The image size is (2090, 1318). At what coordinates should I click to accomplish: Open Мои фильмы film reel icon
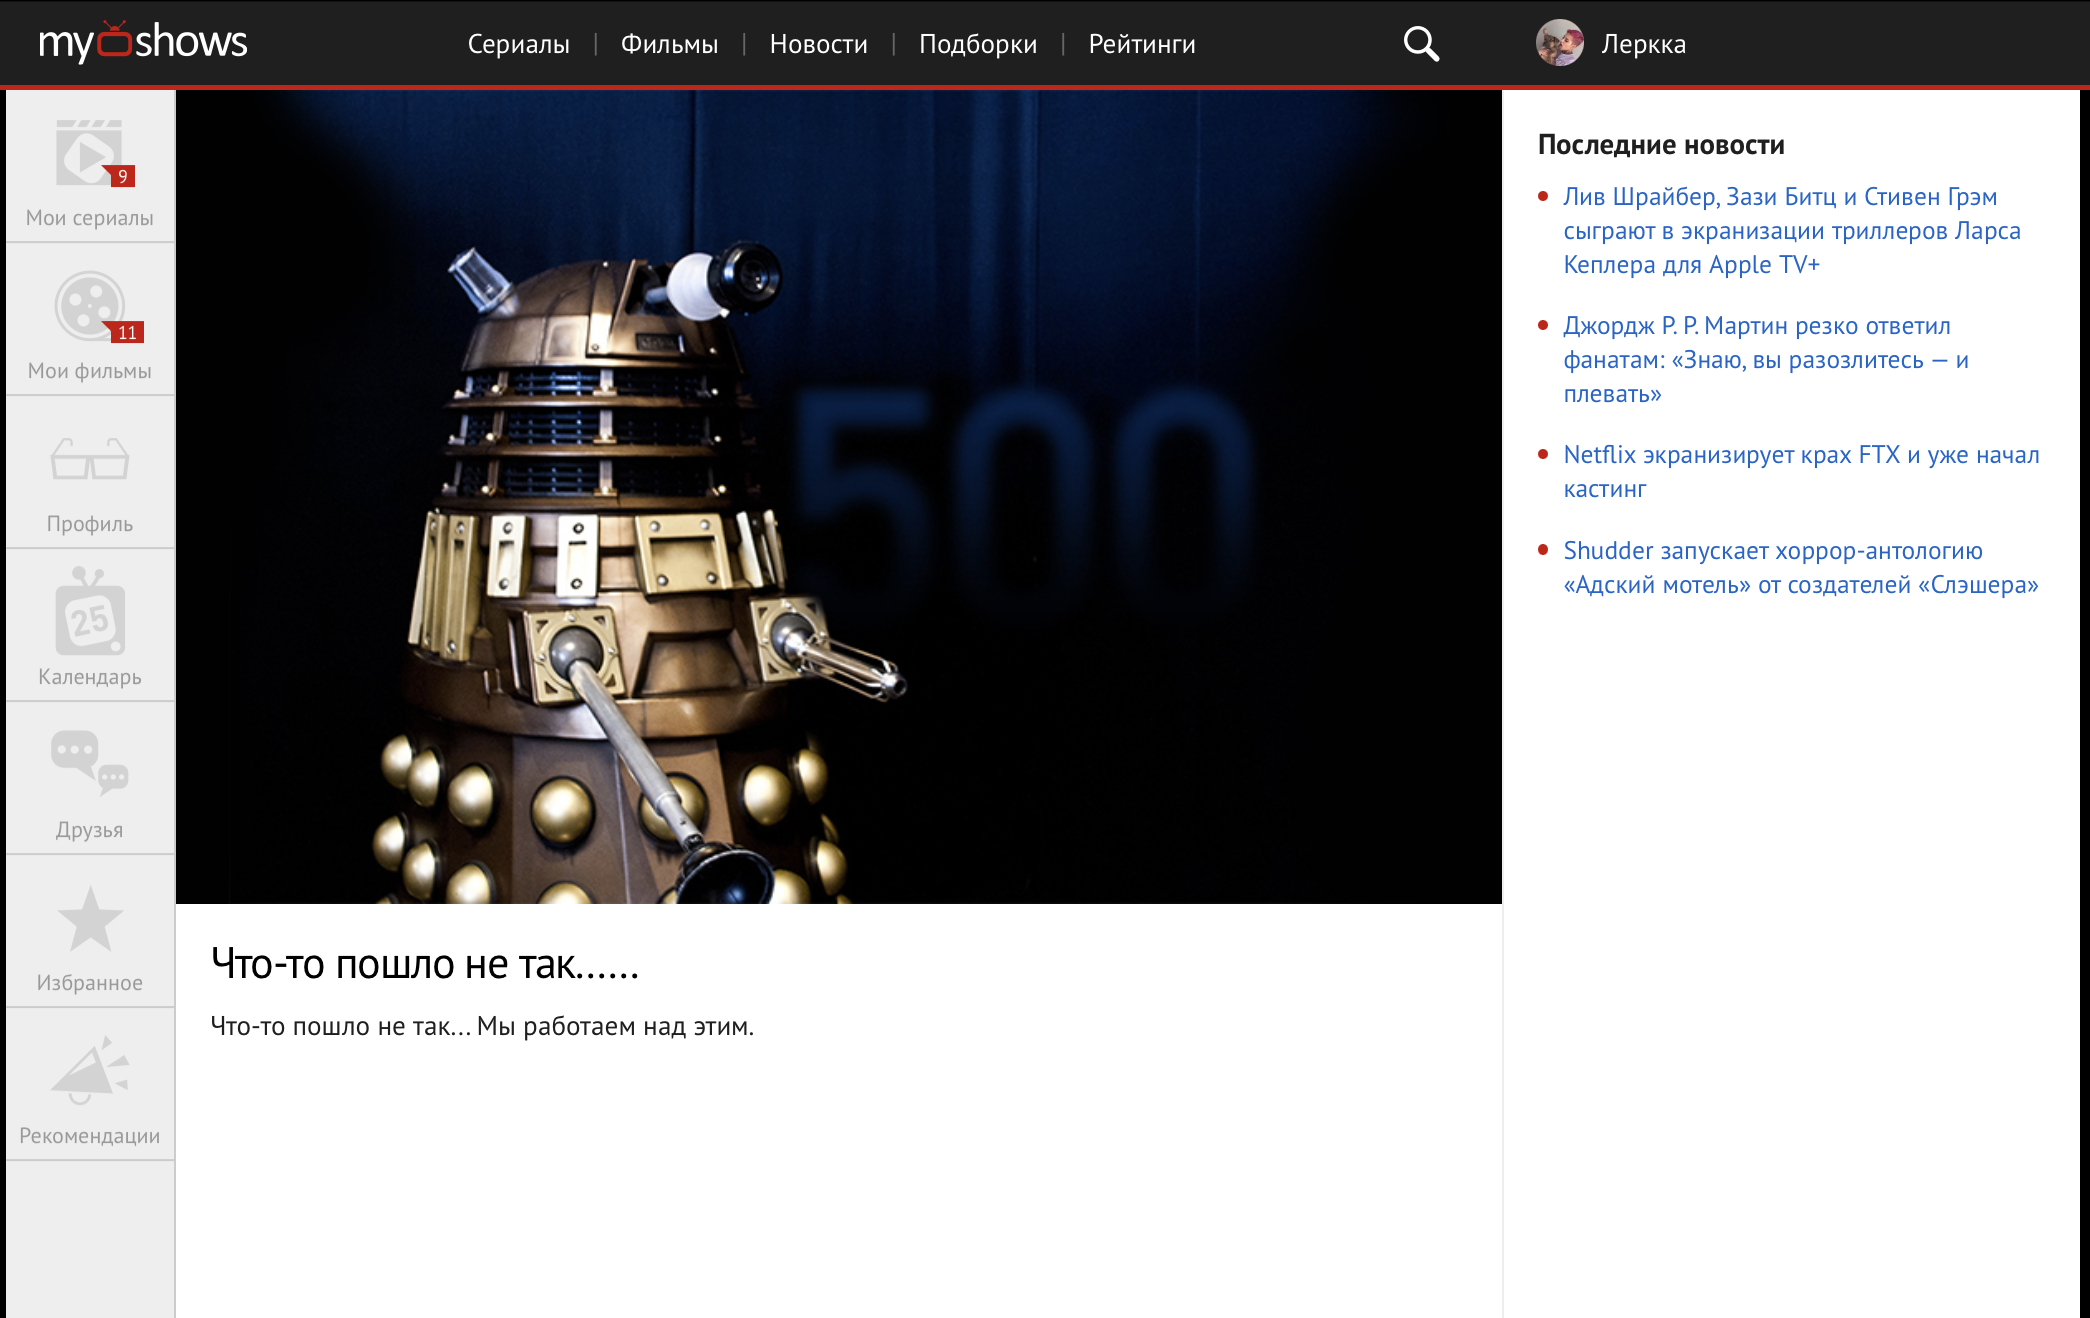90,306
